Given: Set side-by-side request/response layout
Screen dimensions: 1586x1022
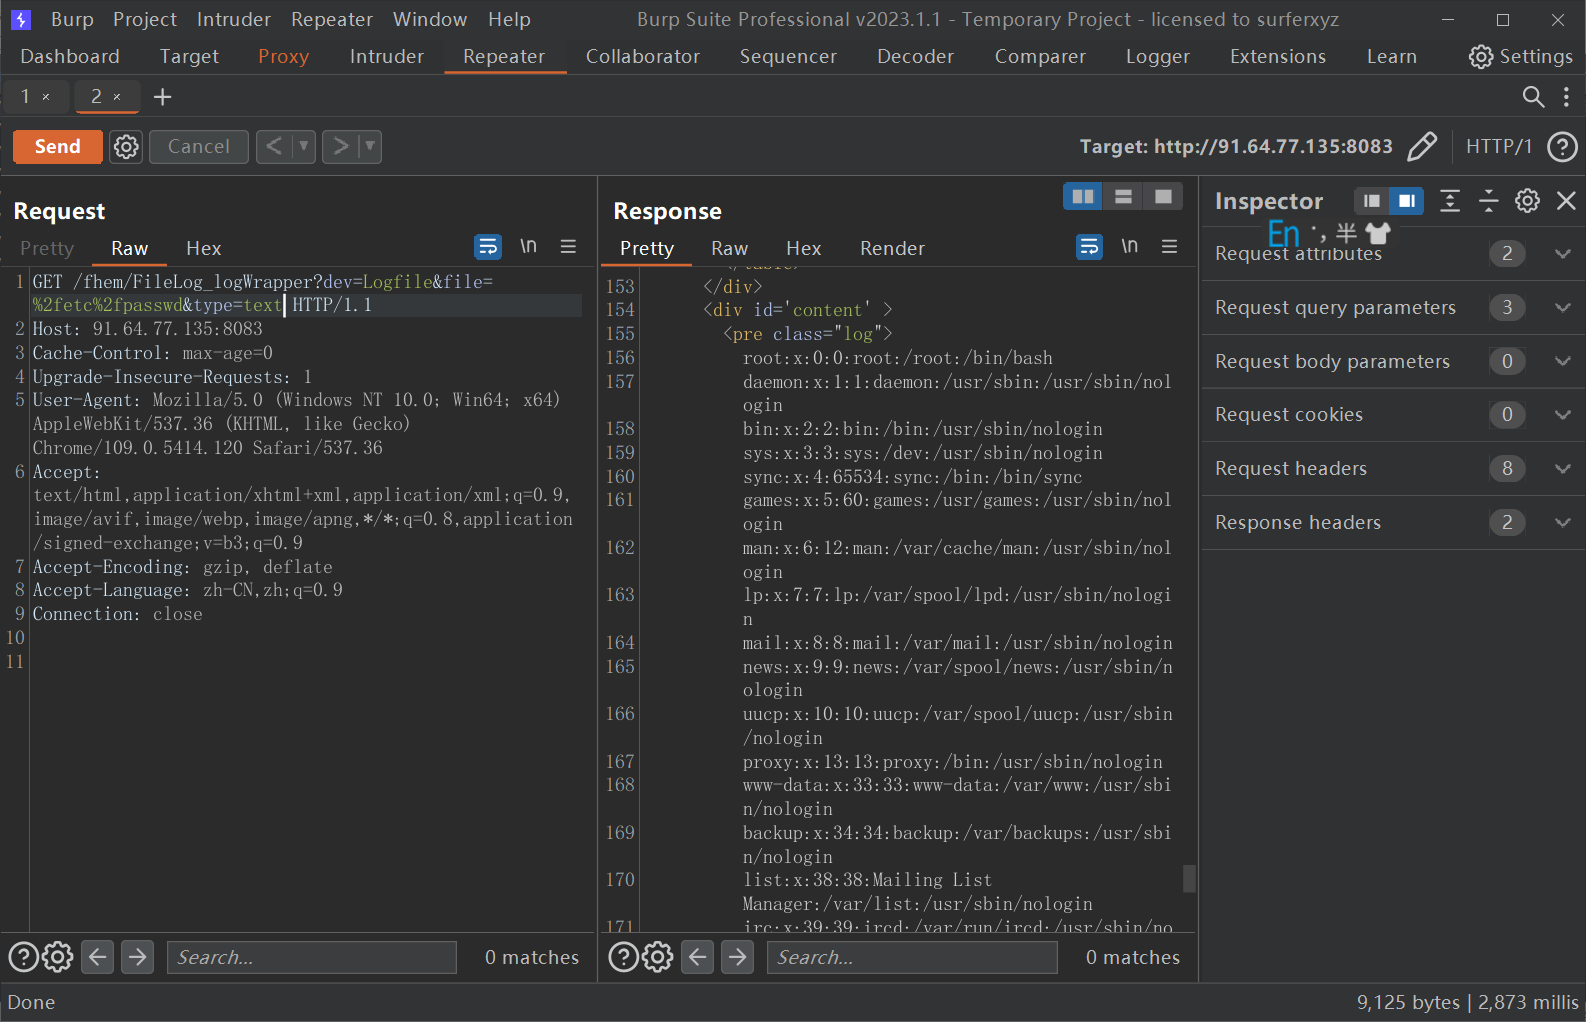Looking at the screenshot, I should coord(1083,197).
